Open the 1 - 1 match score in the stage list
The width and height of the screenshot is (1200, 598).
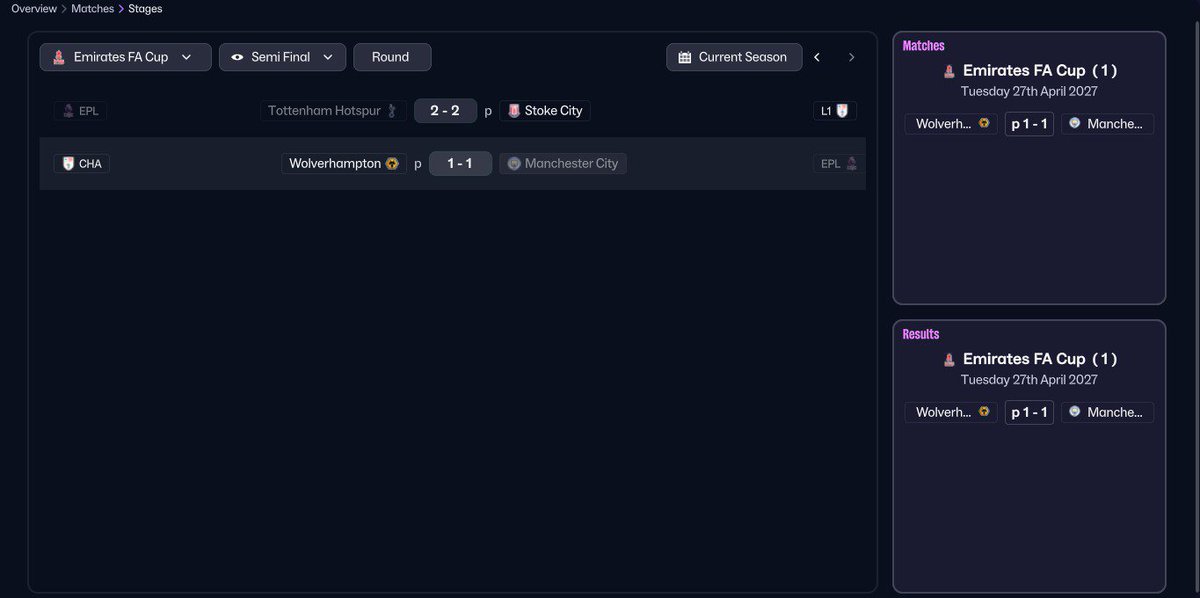coord(460,163)
